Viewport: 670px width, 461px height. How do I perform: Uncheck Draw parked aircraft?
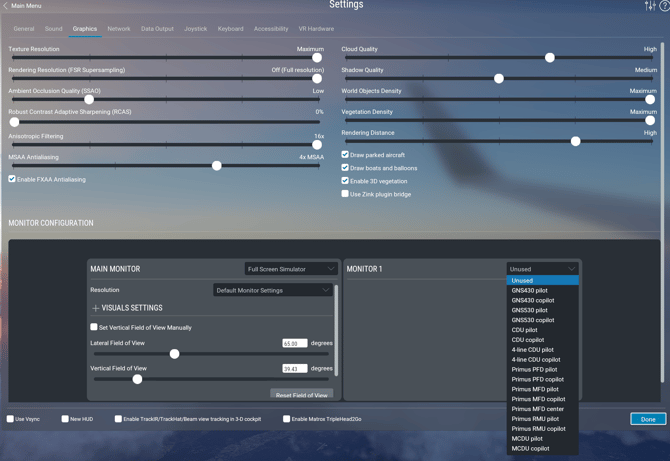point(345,154)
